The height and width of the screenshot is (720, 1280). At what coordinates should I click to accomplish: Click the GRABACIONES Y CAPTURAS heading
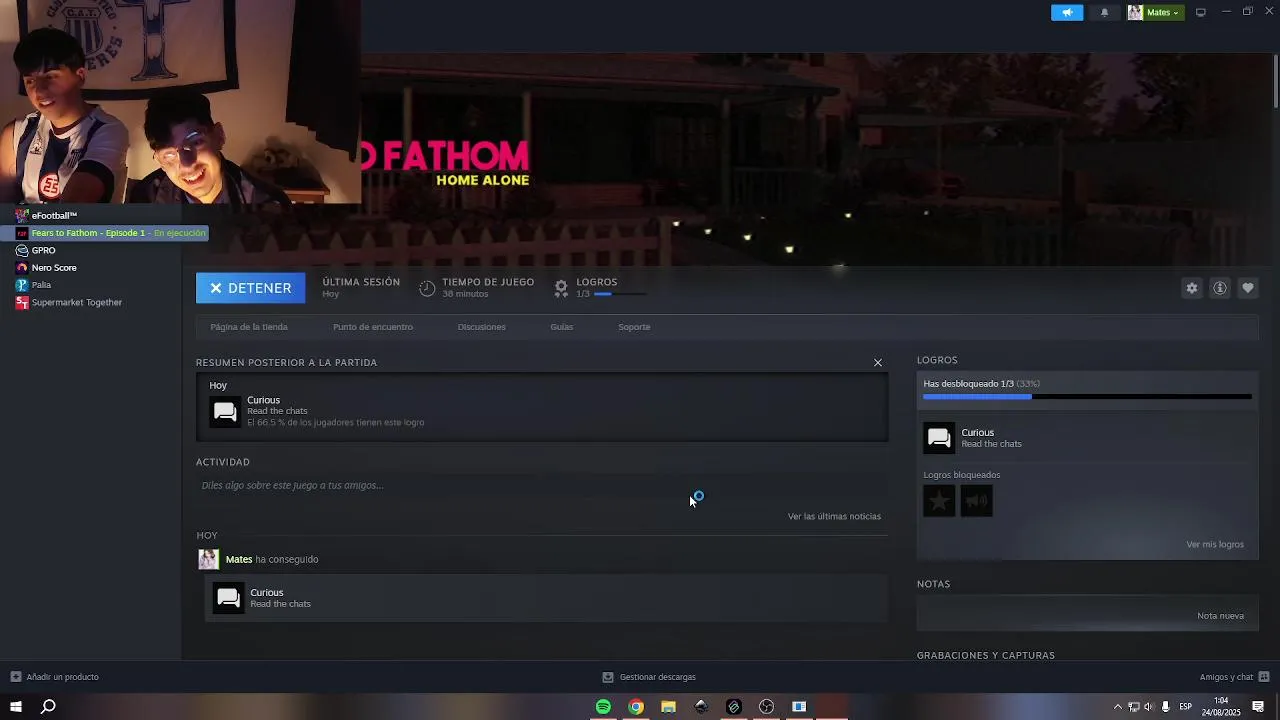coord(986,655)
